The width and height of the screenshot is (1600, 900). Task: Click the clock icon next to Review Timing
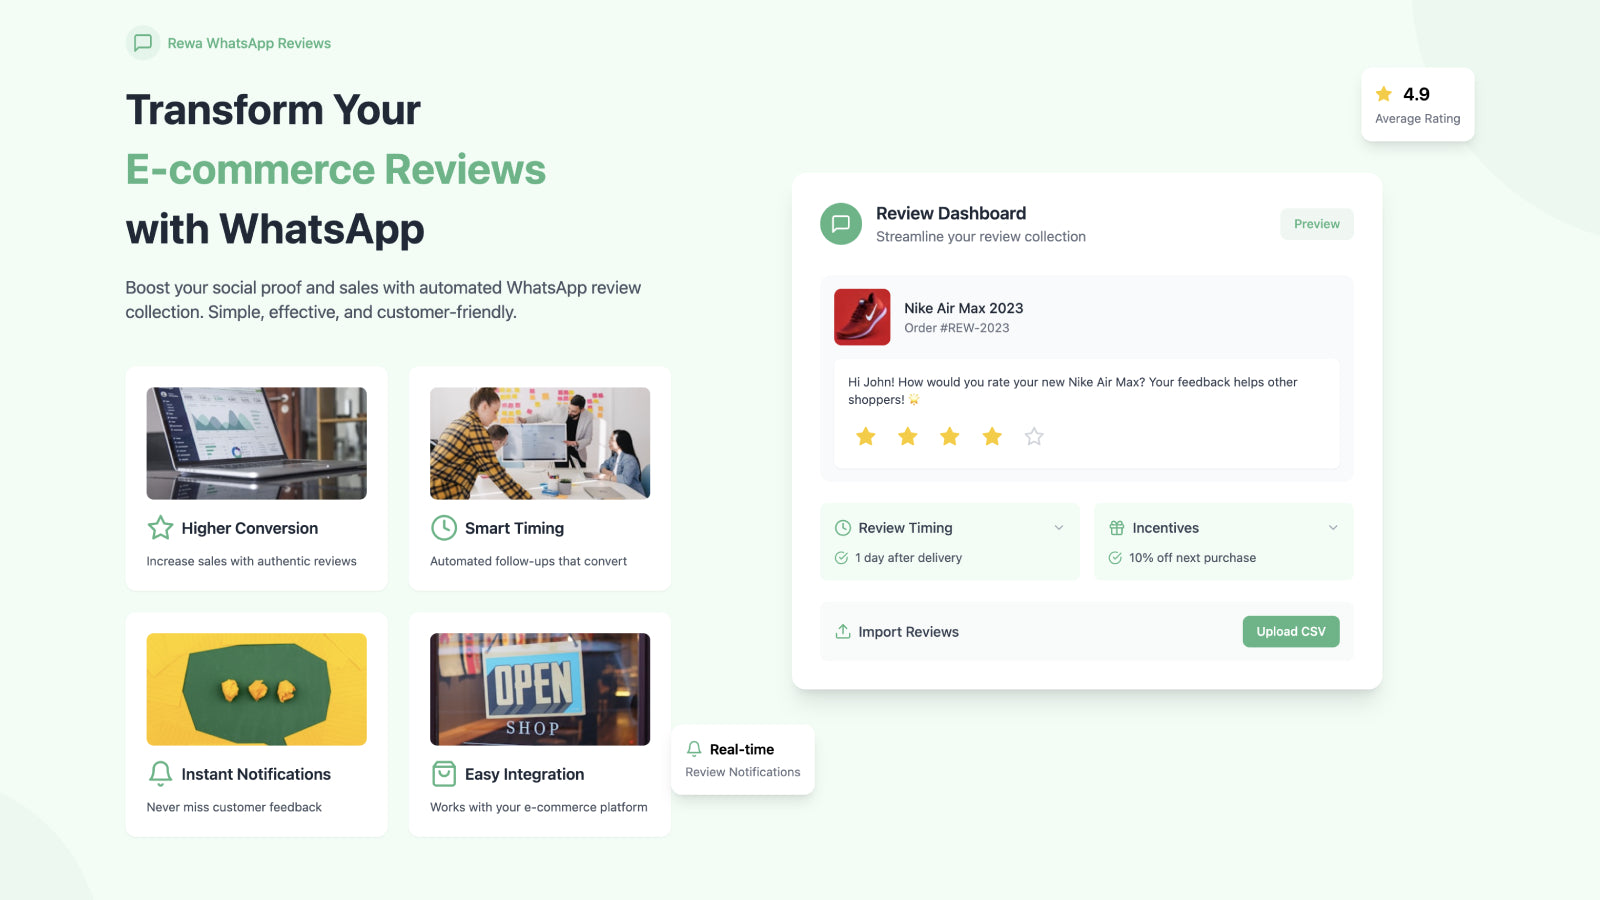842,527
